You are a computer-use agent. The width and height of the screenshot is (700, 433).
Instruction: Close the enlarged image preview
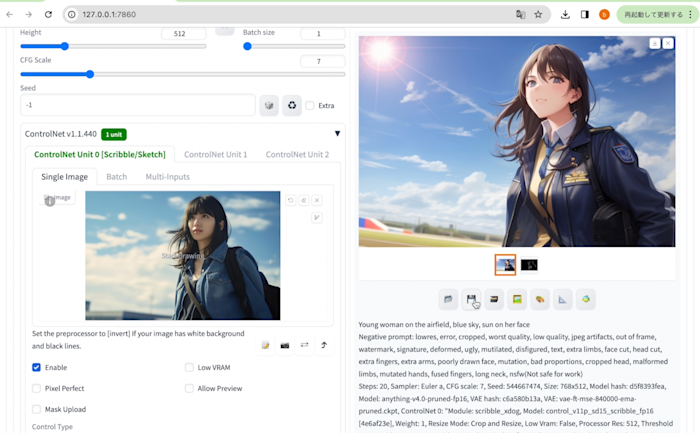click(x=668, y=43)
